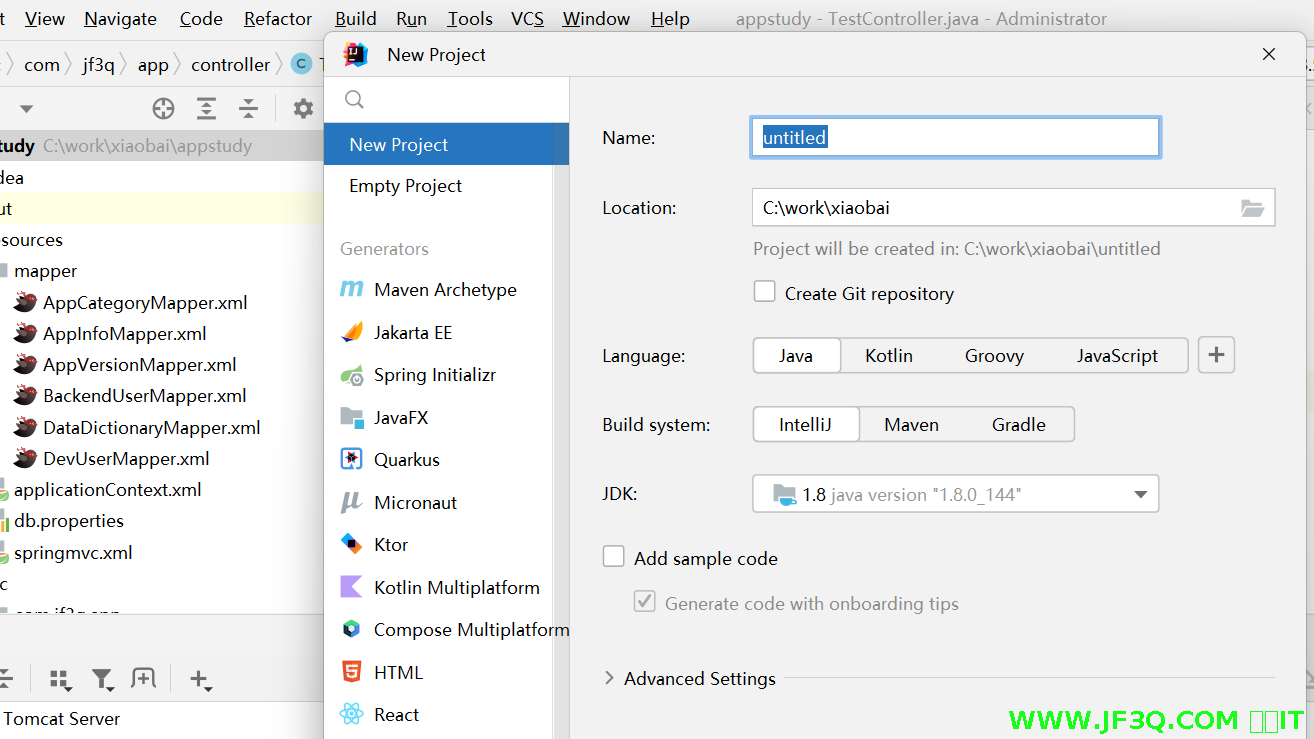Click the add language plus button
Image resolution: width=1314 pixels, height=739 pixels.
pos(1216,355)
